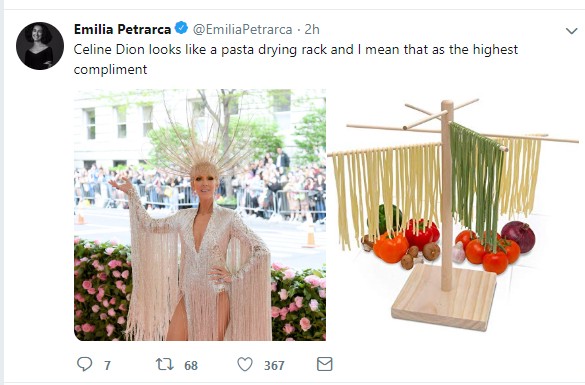
Task: Enlarge the pasta drying rack photo
Action: 453,215
